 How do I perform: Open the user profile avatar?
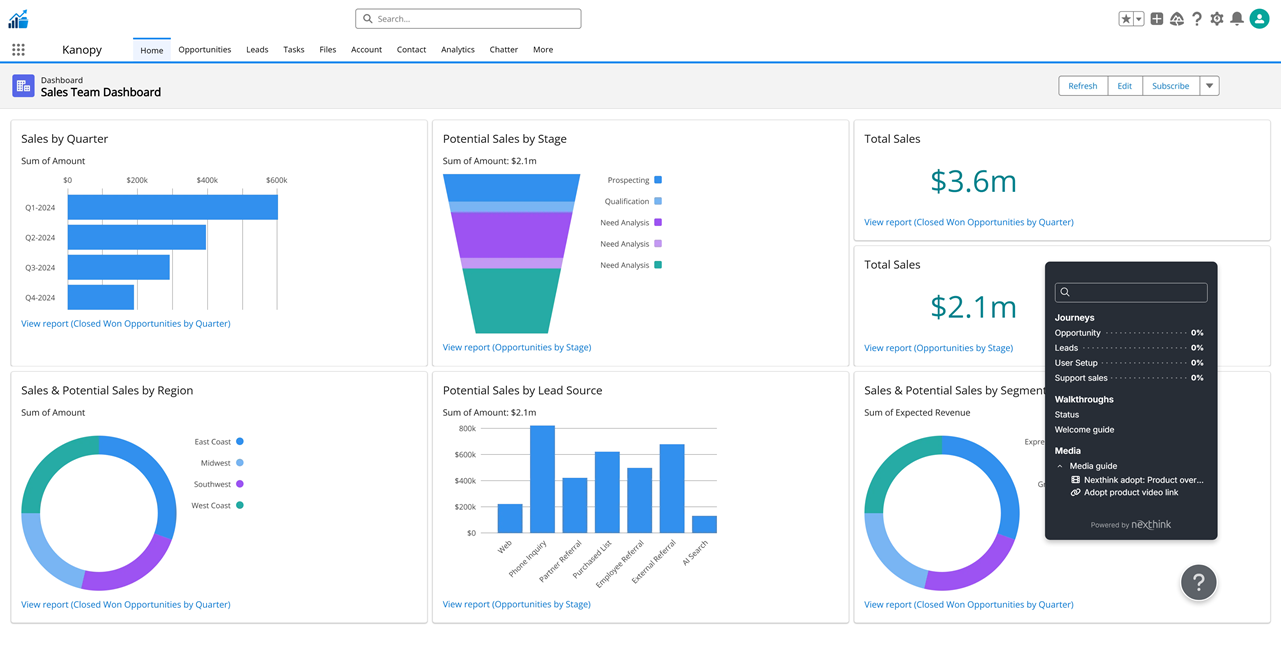click(1259, 19)
